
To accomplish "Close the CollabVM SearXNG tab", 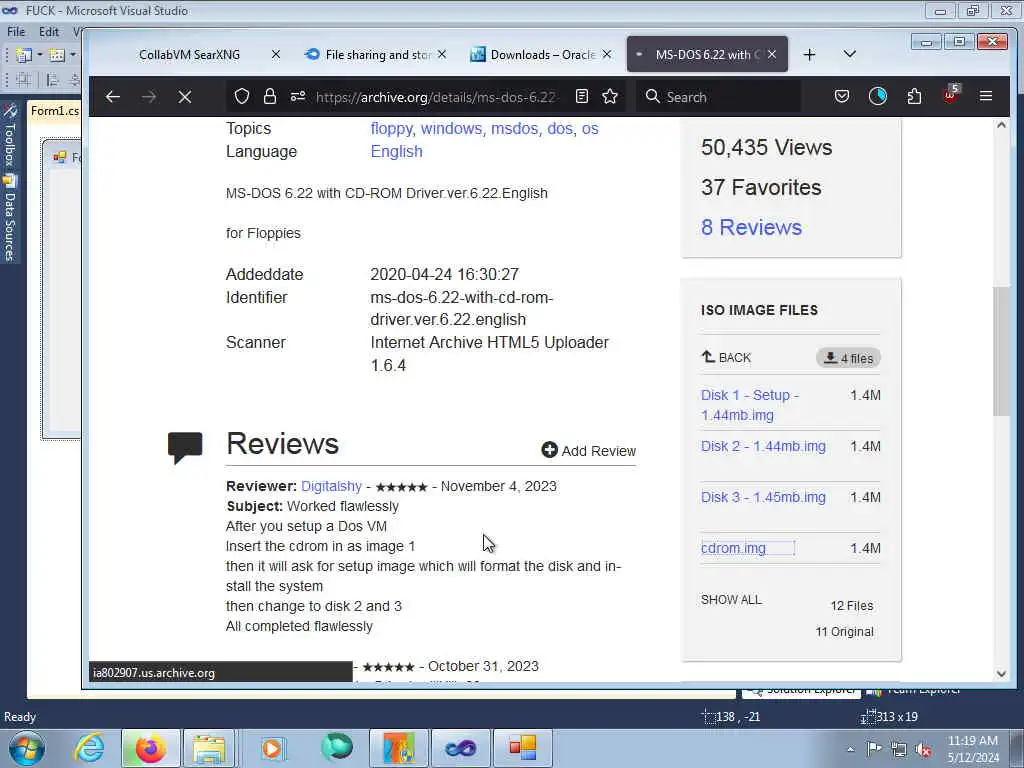I will (276, 54).
